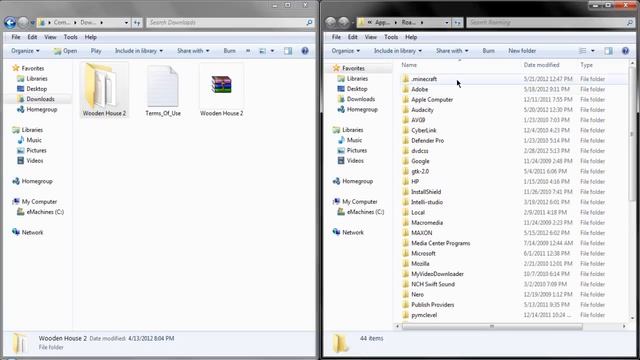
Task: Change view icon in Roaming window toolbar
Action: pos(582,51)
